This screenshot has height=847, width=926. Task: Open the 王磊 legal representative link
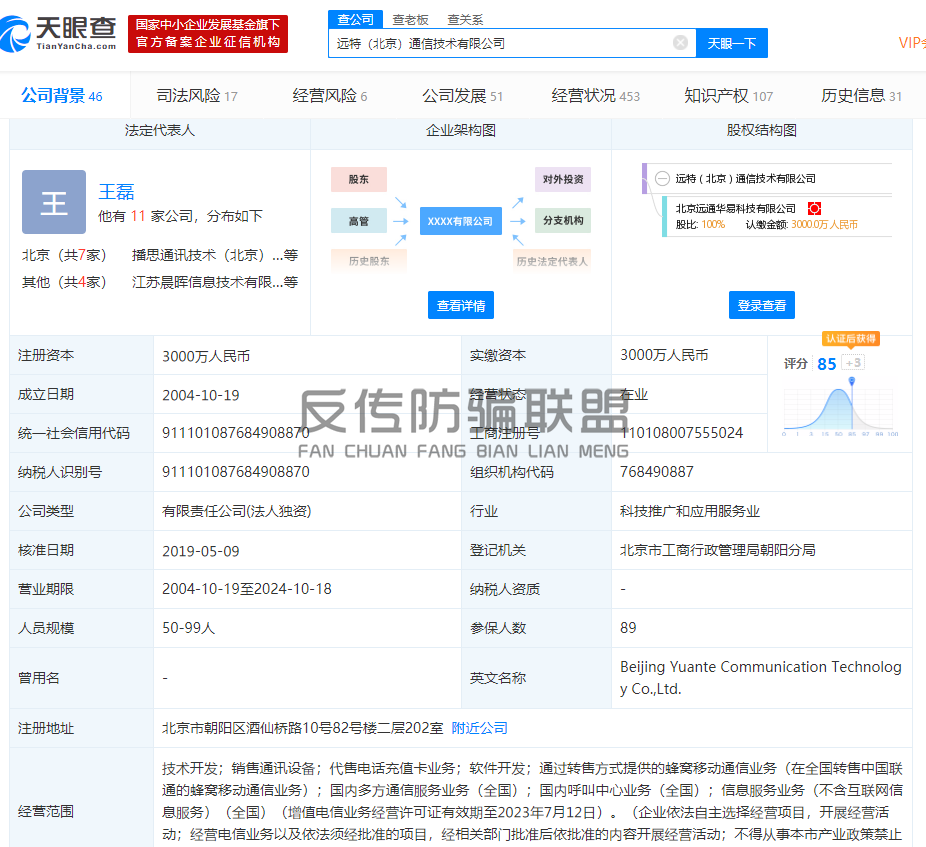click(116, 192)
